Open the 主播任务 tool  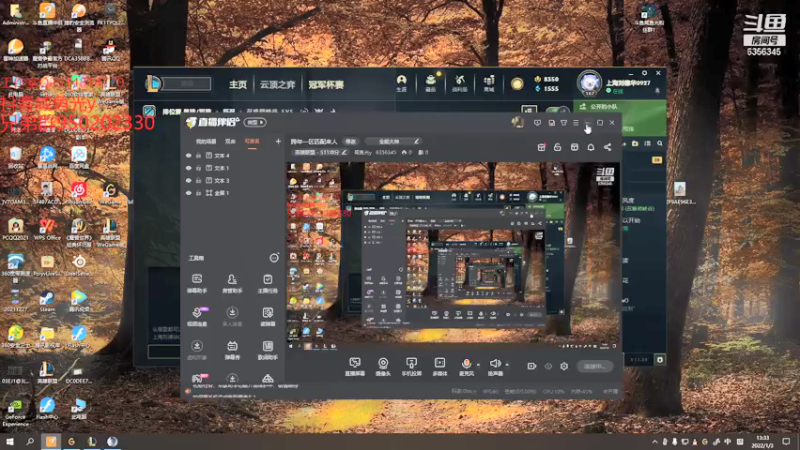tap(267, 283)
